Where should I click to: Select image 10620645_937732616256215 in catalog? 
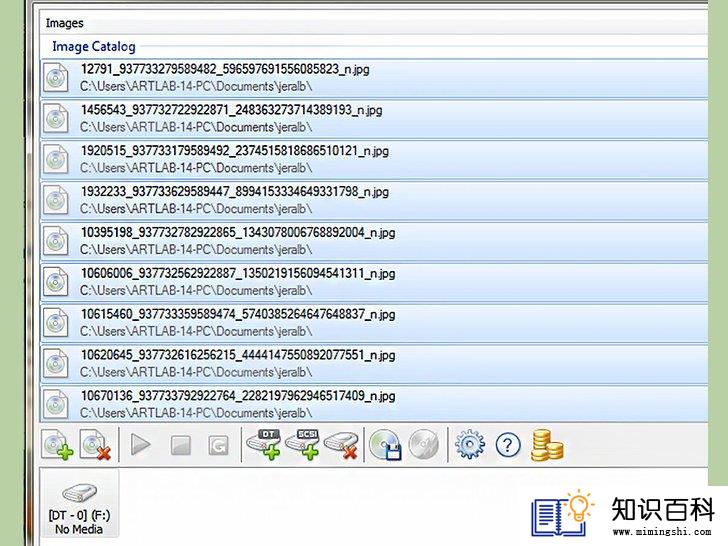[374, 364]
